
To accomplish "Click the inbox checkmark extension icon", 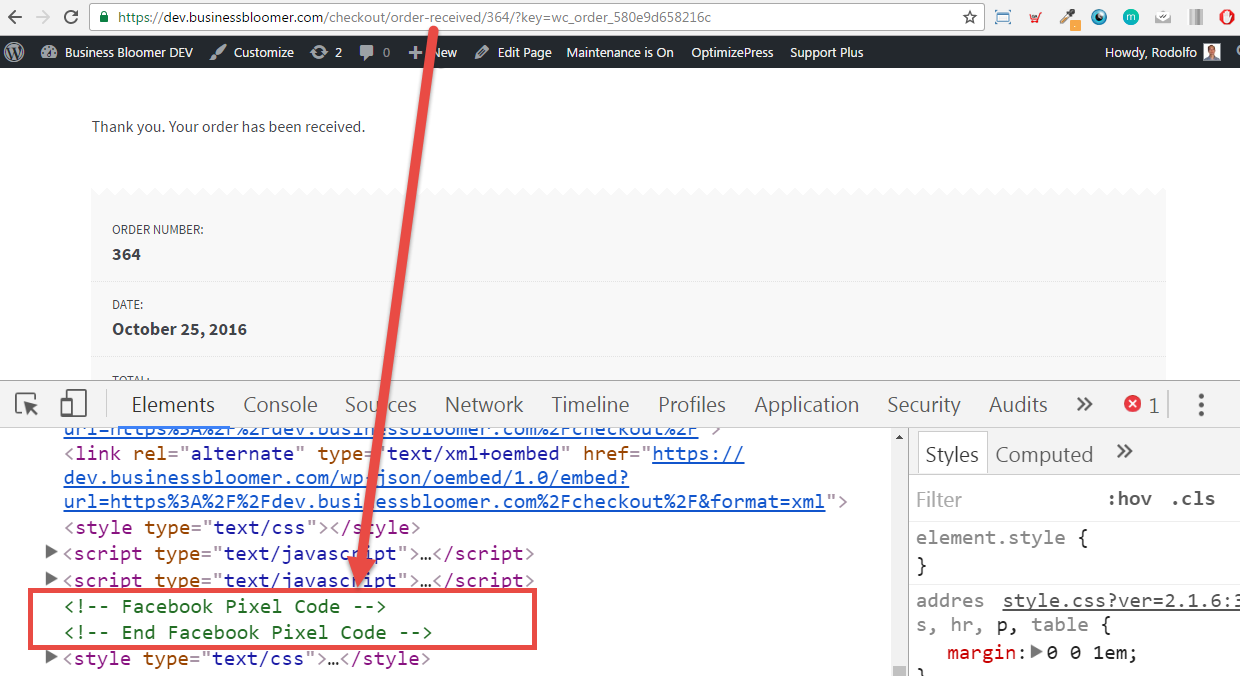I will (1163, 17).
